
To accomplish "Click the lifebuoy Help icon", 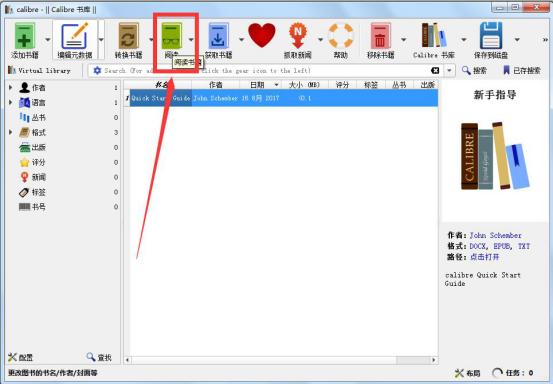I will pos(341,35).
